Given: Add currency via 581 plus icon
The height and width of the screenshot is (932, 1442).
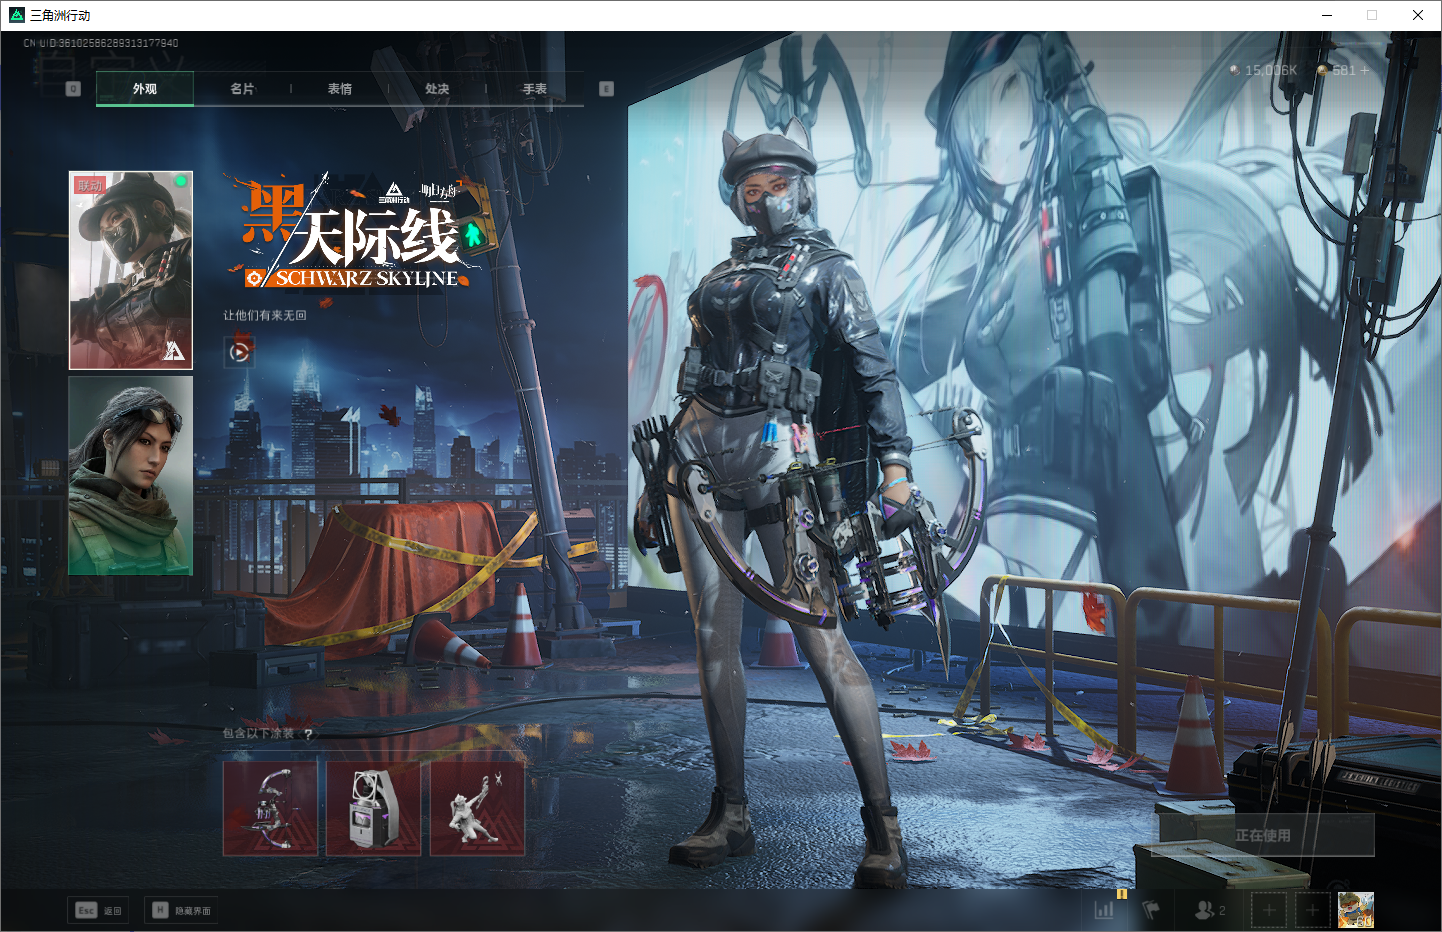Looking at the screenshot, I should coord(1364,70).
